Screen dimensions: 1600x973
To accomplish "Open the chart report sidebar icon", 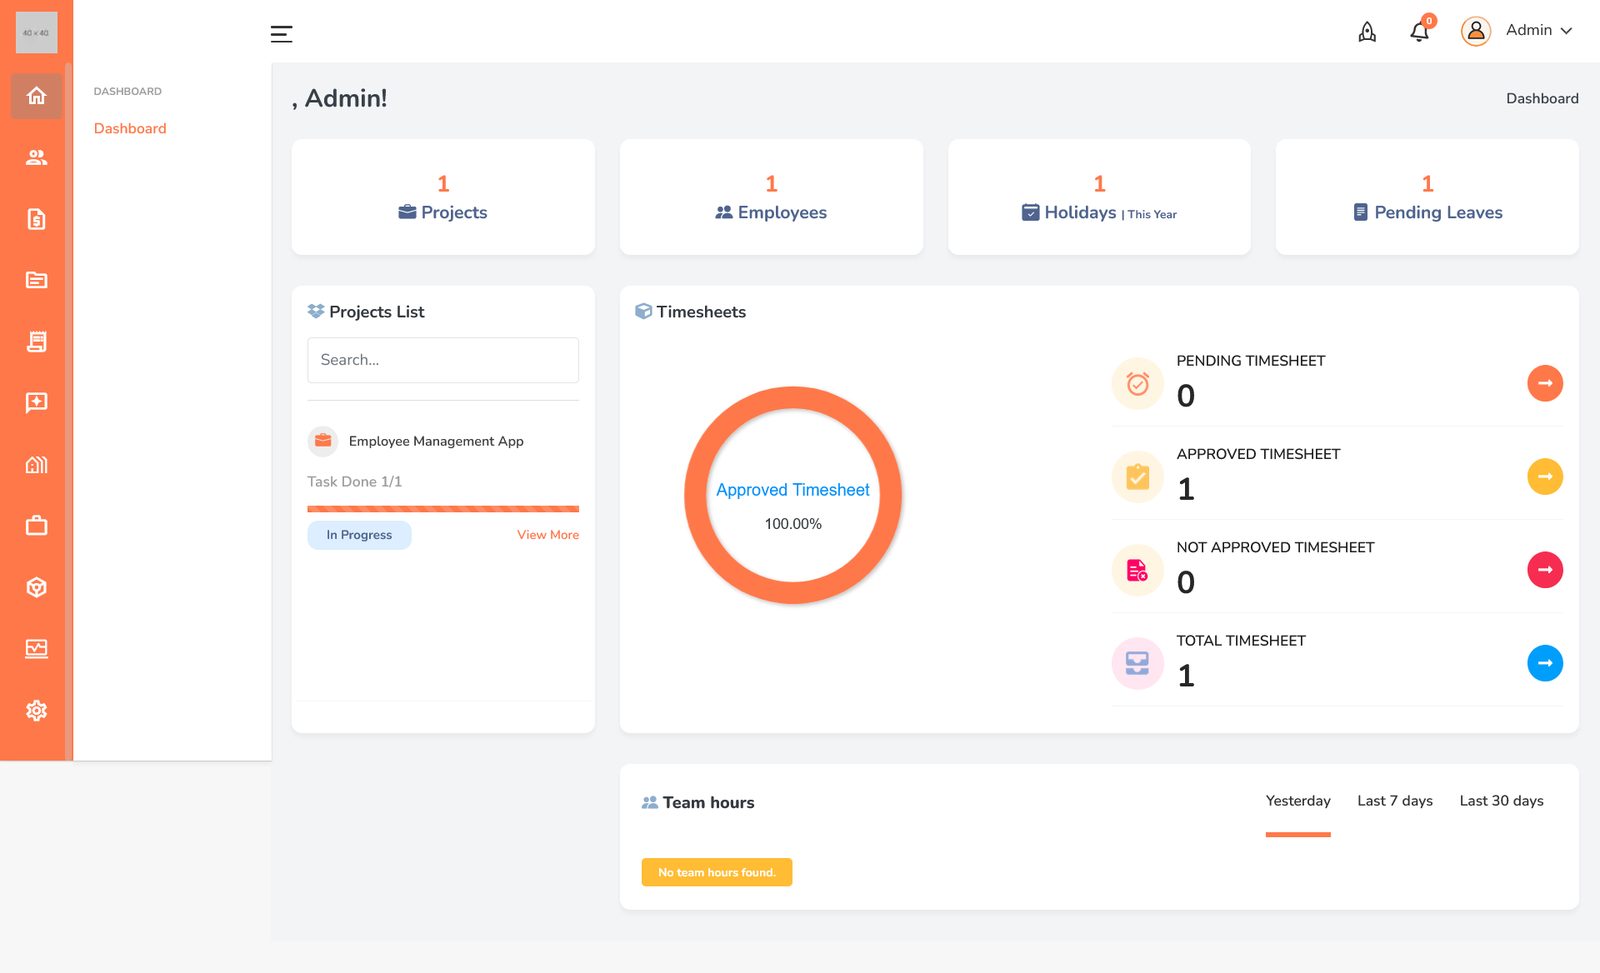I will (x=36, y=649).
